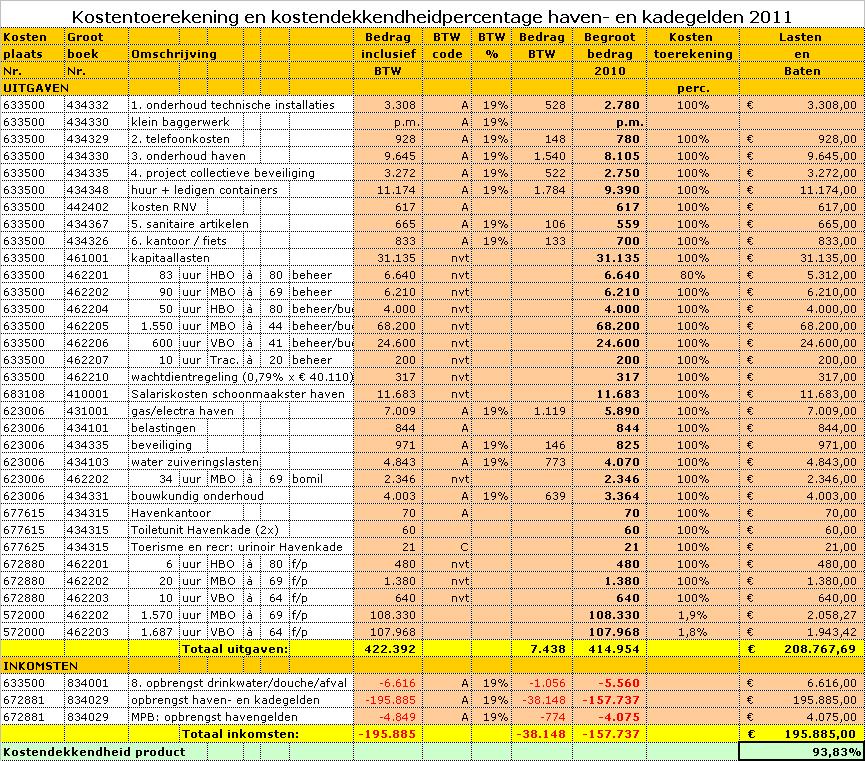The image size is (865, 761).
Task: Click the 1,9% toerekening percentage
Action: [x=693, y=615]
